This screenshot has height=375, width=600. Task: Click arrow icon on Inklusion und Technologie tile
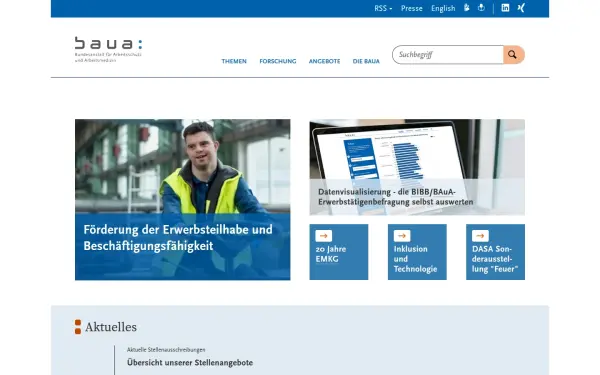pyautogui.click(x=402, y=236)
